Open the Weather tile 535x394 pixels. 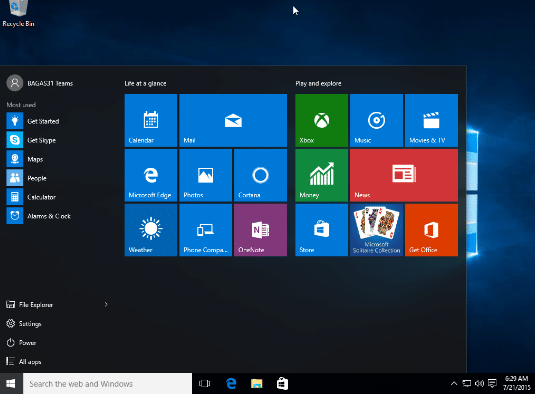(x=151, y=230)
